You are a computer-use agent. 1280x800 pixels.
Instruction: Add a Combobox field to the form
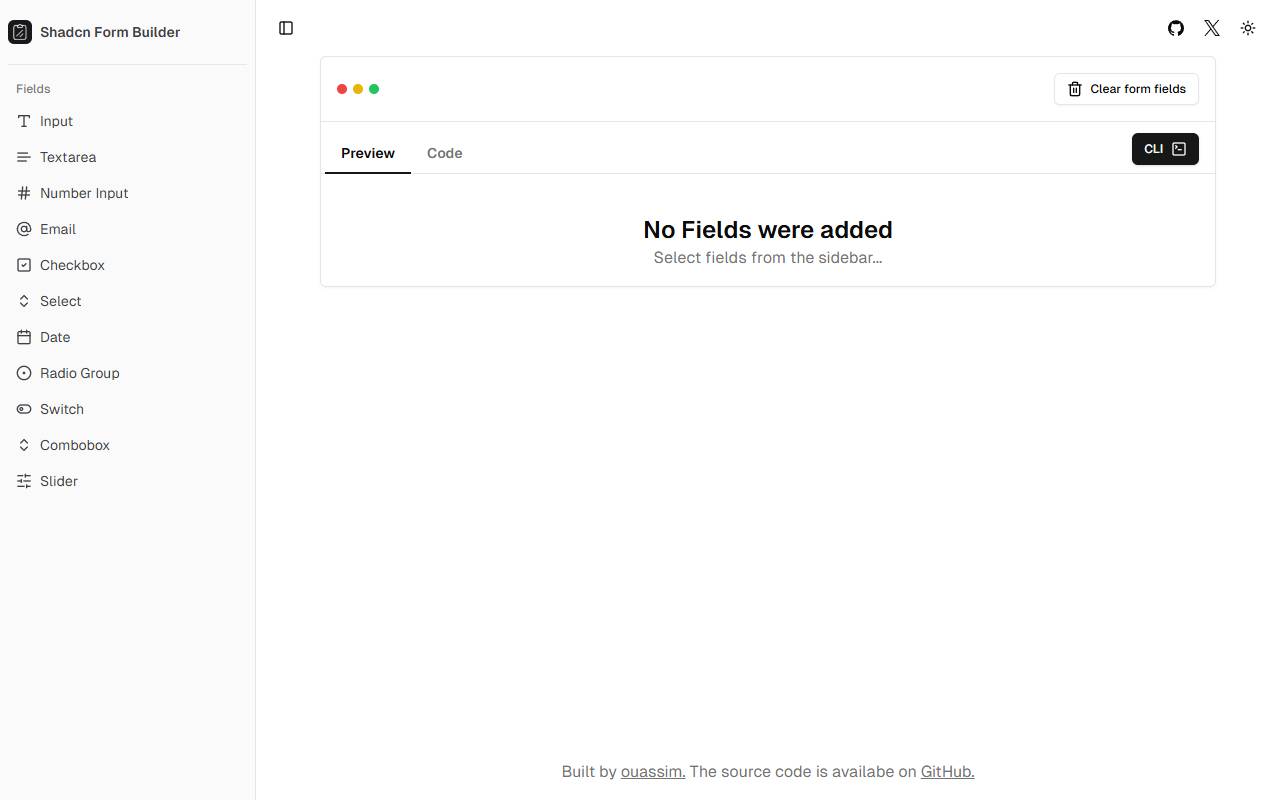tap(128, 445)
